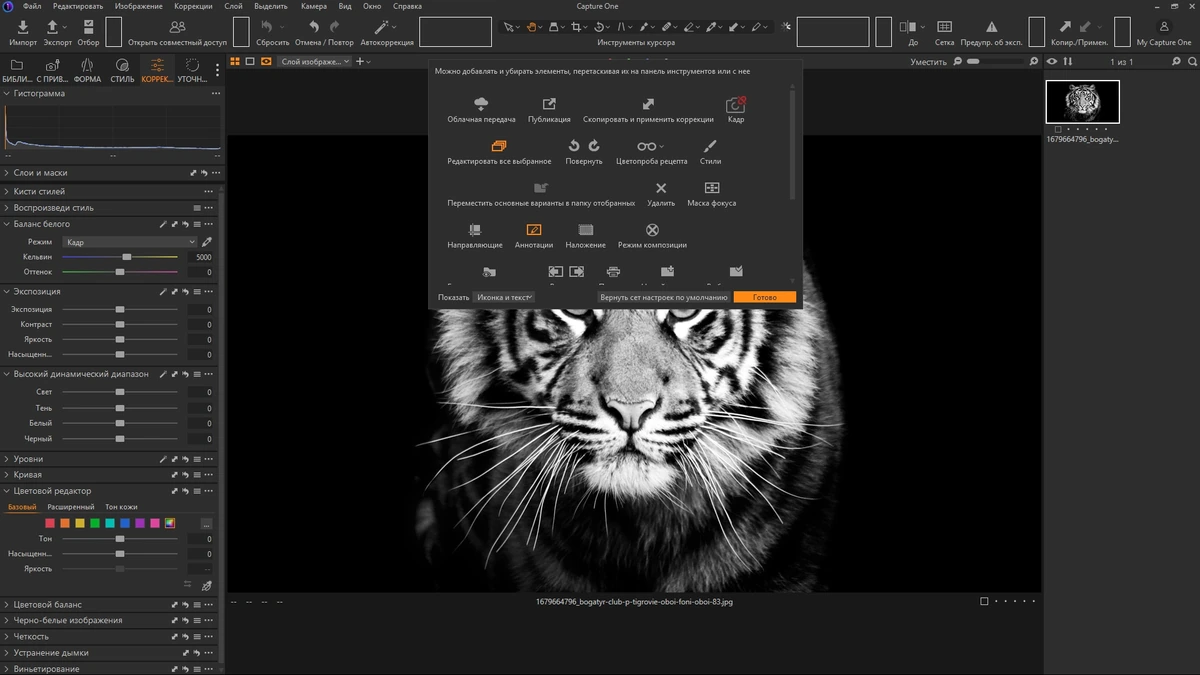Screen dimensions: 1200x675
Task: Click the Копир./Примен. copy arrow
Action: point(1065,27)
